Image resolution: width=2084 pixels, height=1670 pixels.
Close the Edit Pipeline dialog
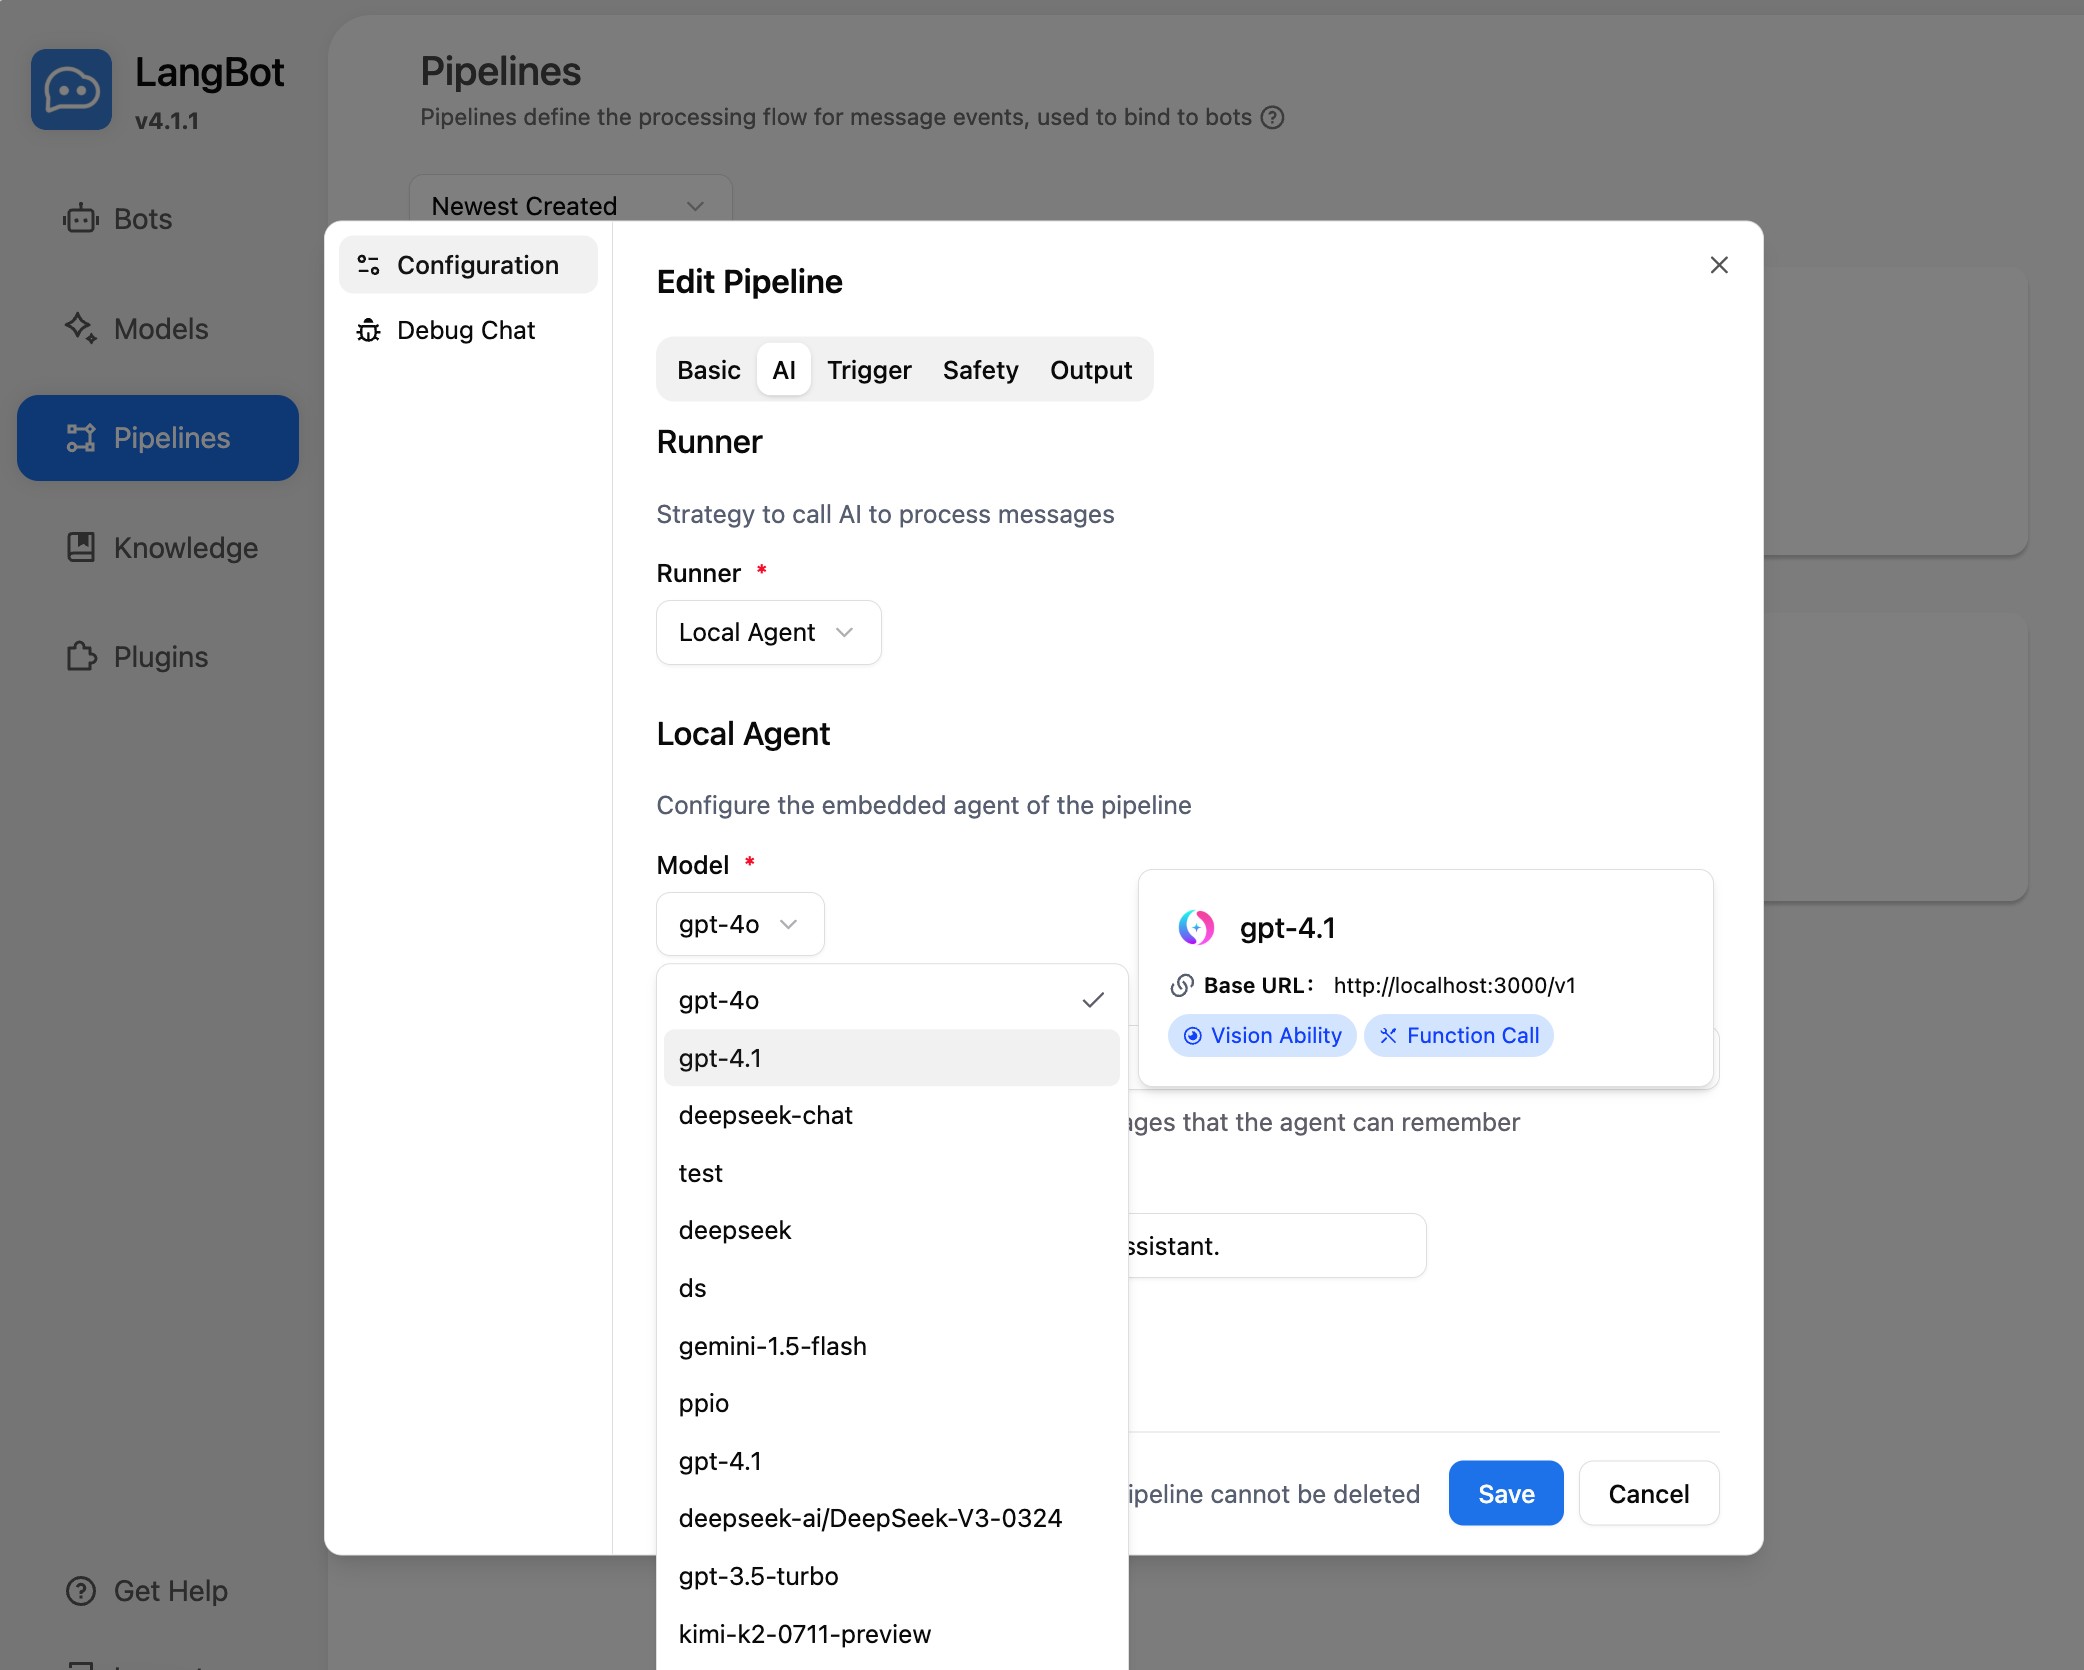point(1718,265)
